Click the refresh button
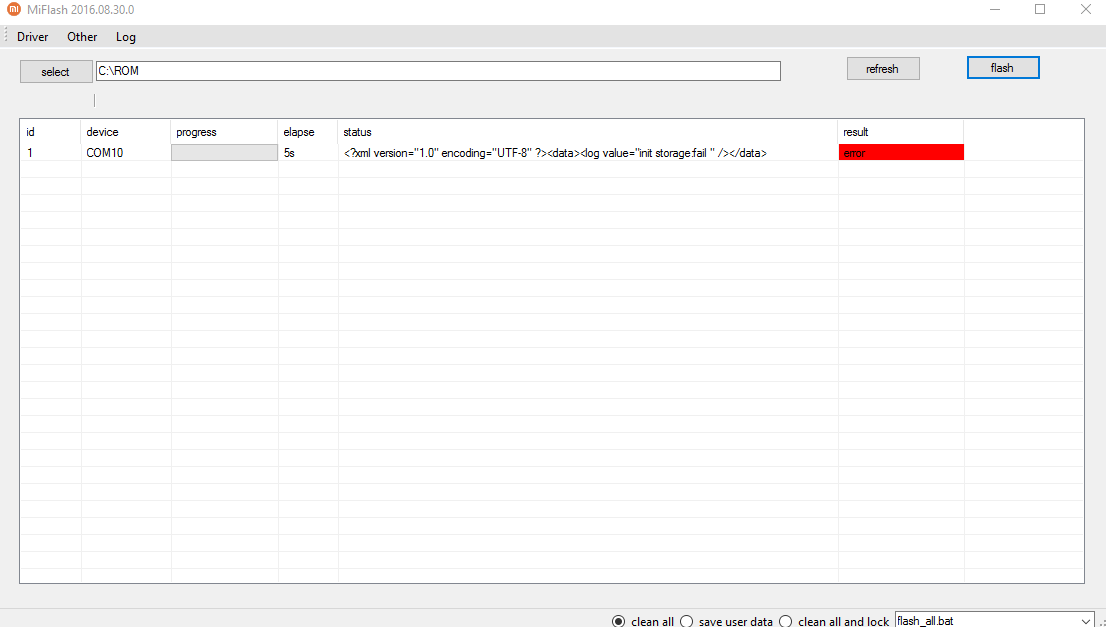Screen dimensions: 1106x627 pos(882,68)
